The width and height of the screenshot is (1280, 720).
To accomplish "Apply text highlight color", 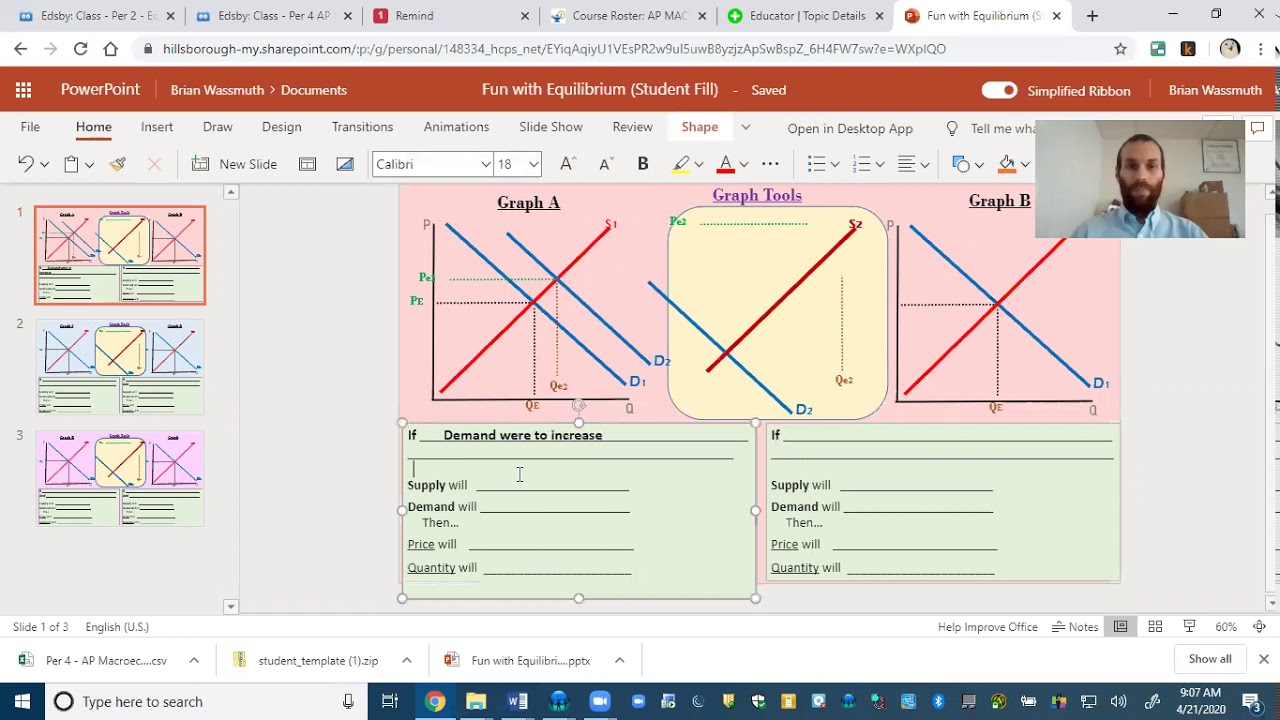I will point(681,164).
